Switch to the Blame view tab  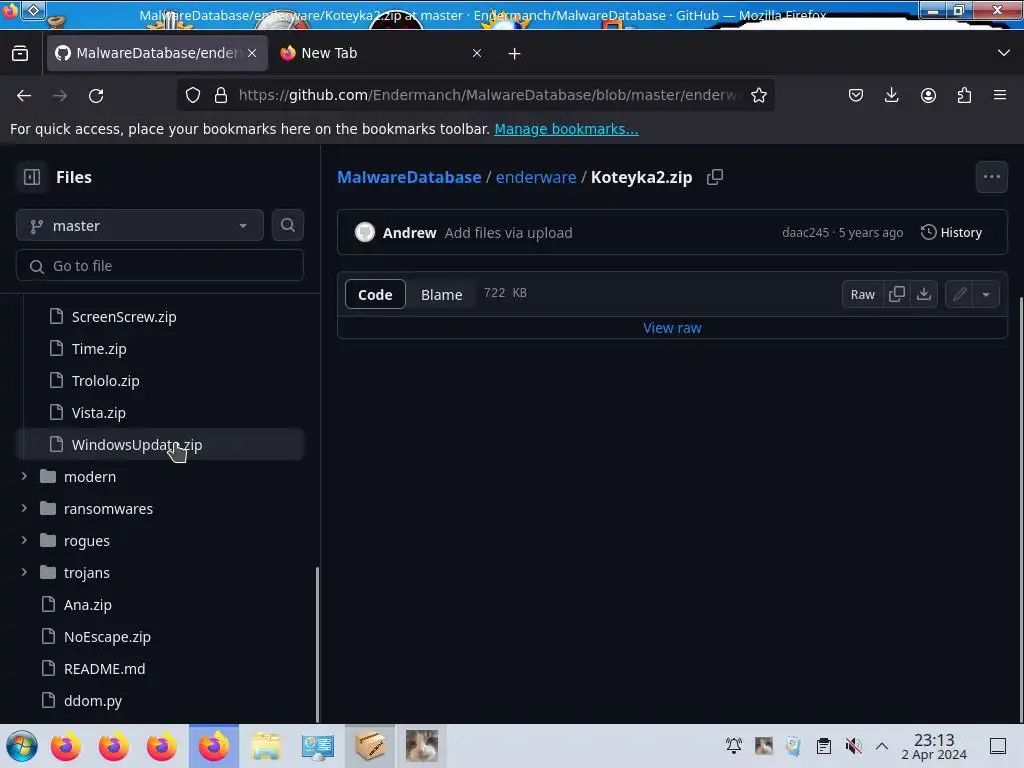441,294
